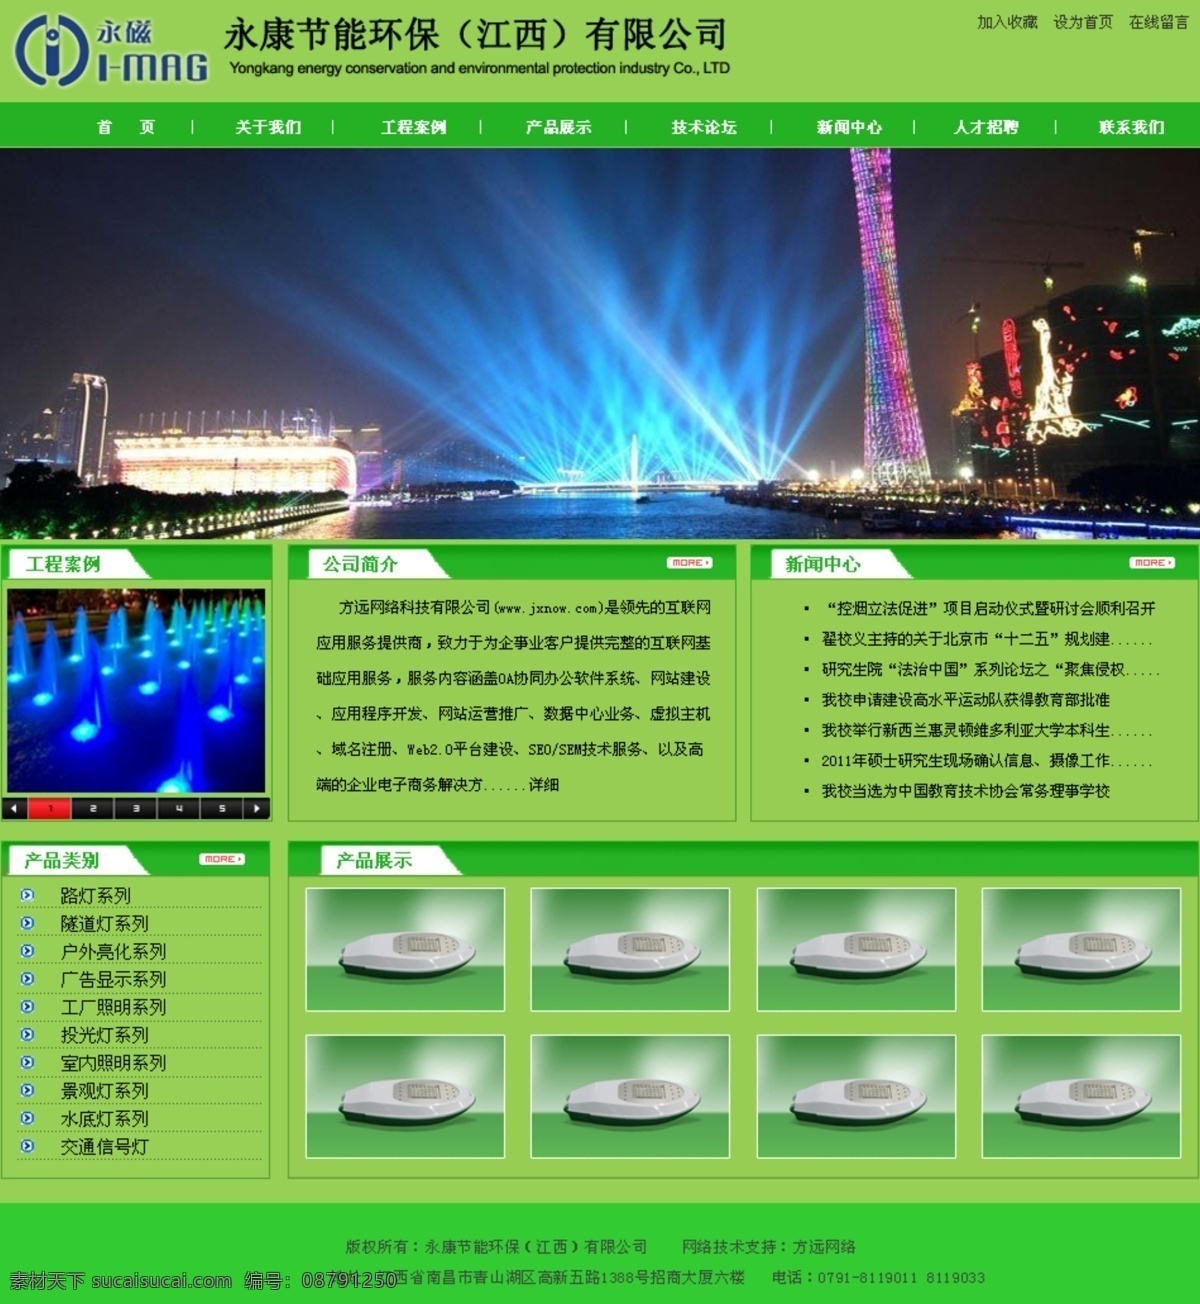Image resolution: width=1200 pixels, height=1304 pixels.
Task: Click the bullet icon beside 水底灯系列
Action: 27,1119
